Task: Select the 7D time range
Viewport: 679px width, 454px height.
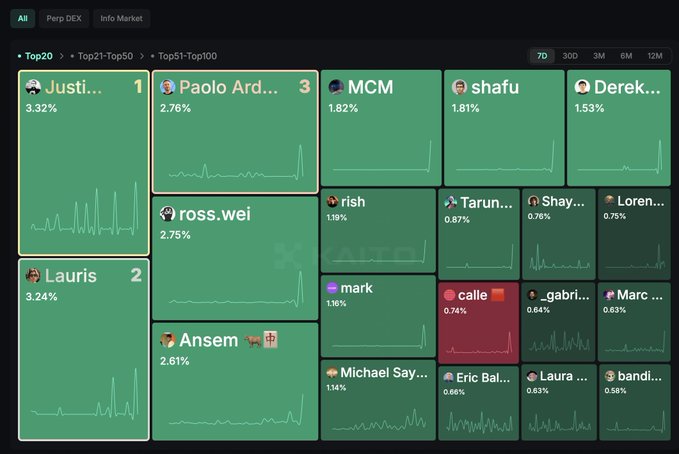Action: coord(542,56)
